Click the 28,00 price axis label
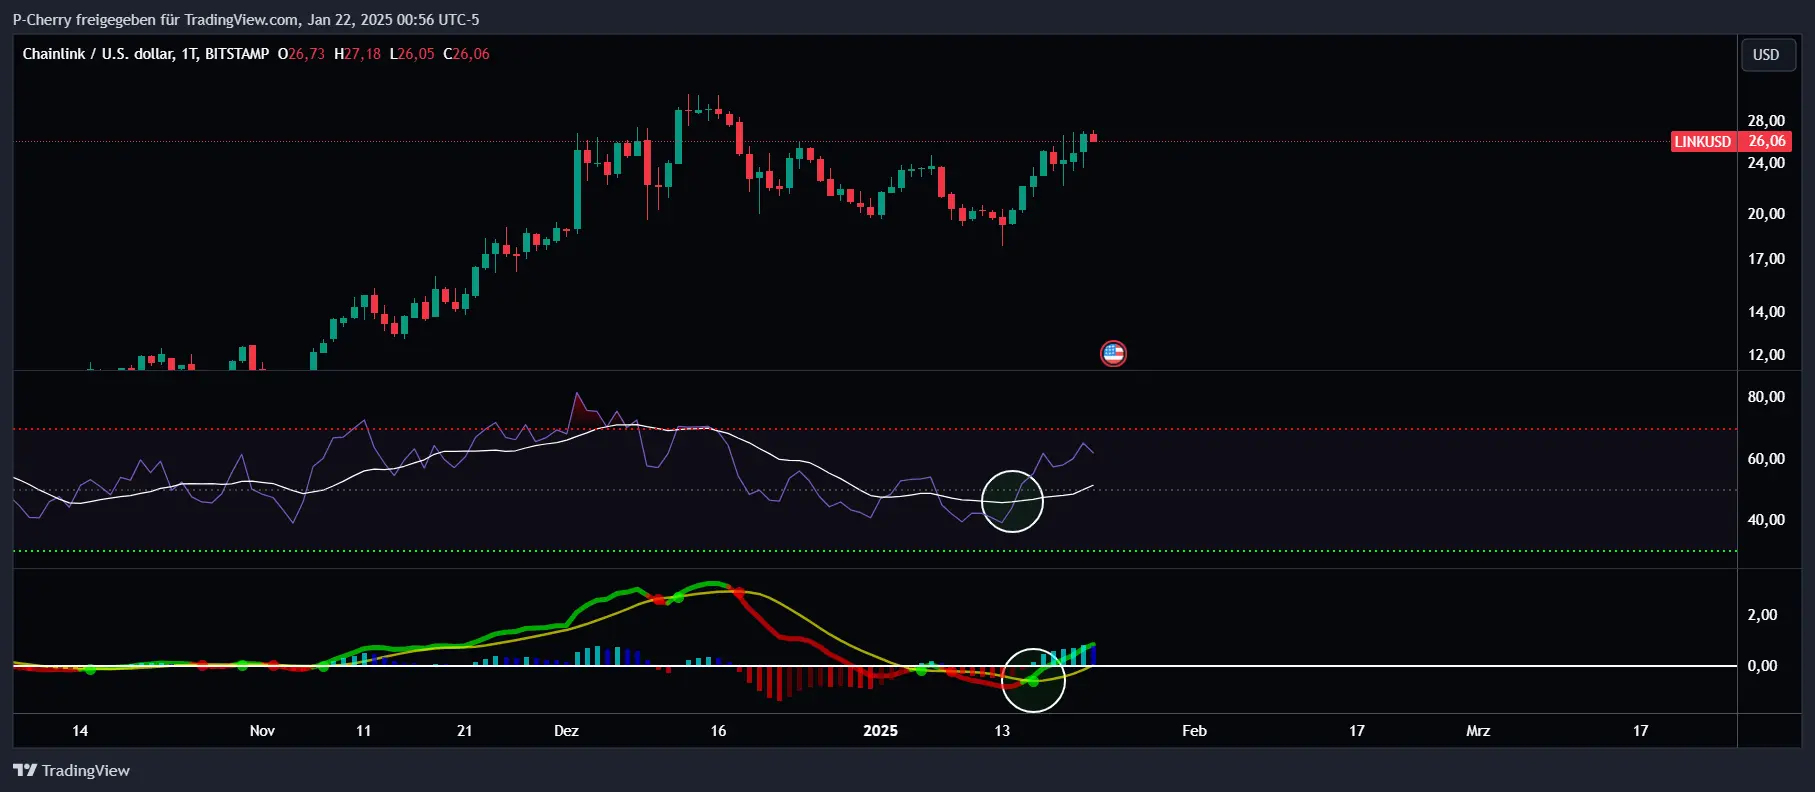Viewport: 1815px width, 792px height. (1766, 120)
